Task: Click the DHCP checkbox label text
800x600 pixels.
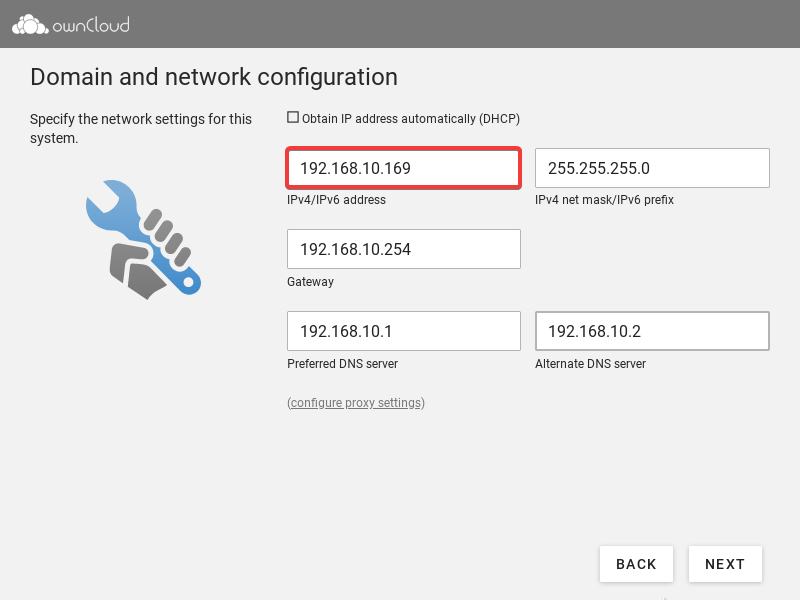Action: point(410,119)
